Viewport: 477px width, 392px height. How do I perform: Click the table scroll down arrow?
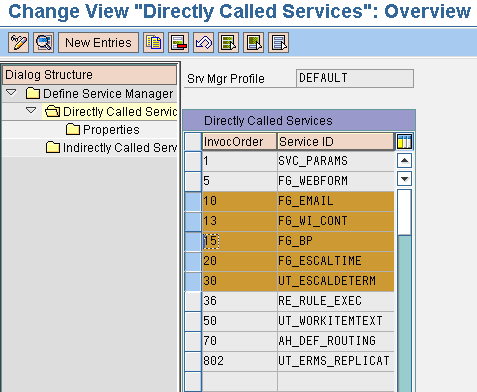(x=404, y=179)
